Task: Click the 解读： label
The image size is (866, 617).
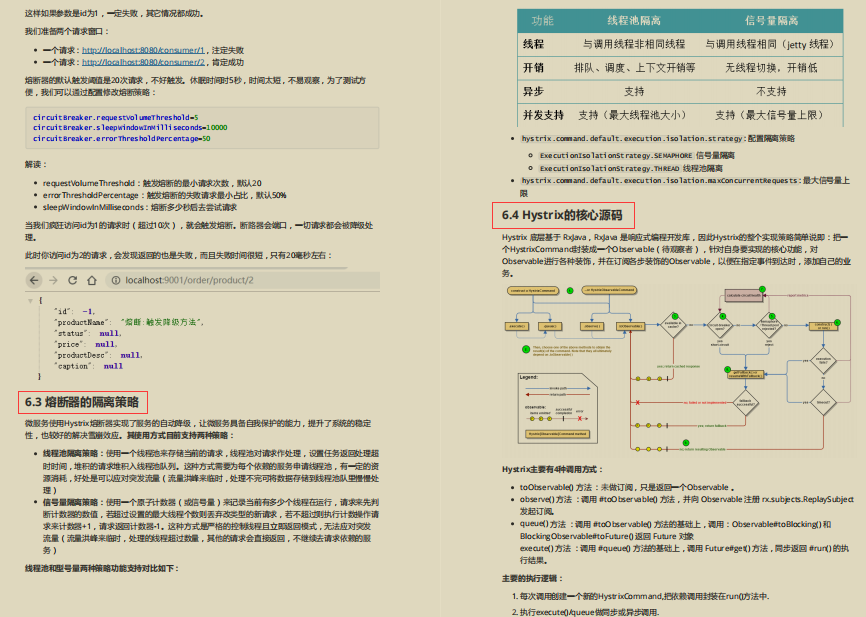Action: [x=36, y=165]
